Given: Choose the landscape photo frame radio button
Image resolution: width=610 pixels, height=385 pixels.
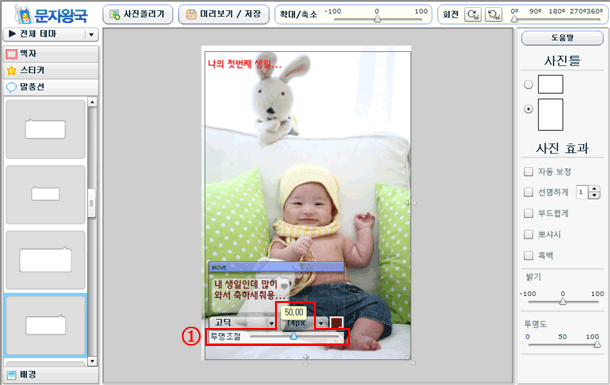Looking at the screenshot, I should click(x=528, y=84).
